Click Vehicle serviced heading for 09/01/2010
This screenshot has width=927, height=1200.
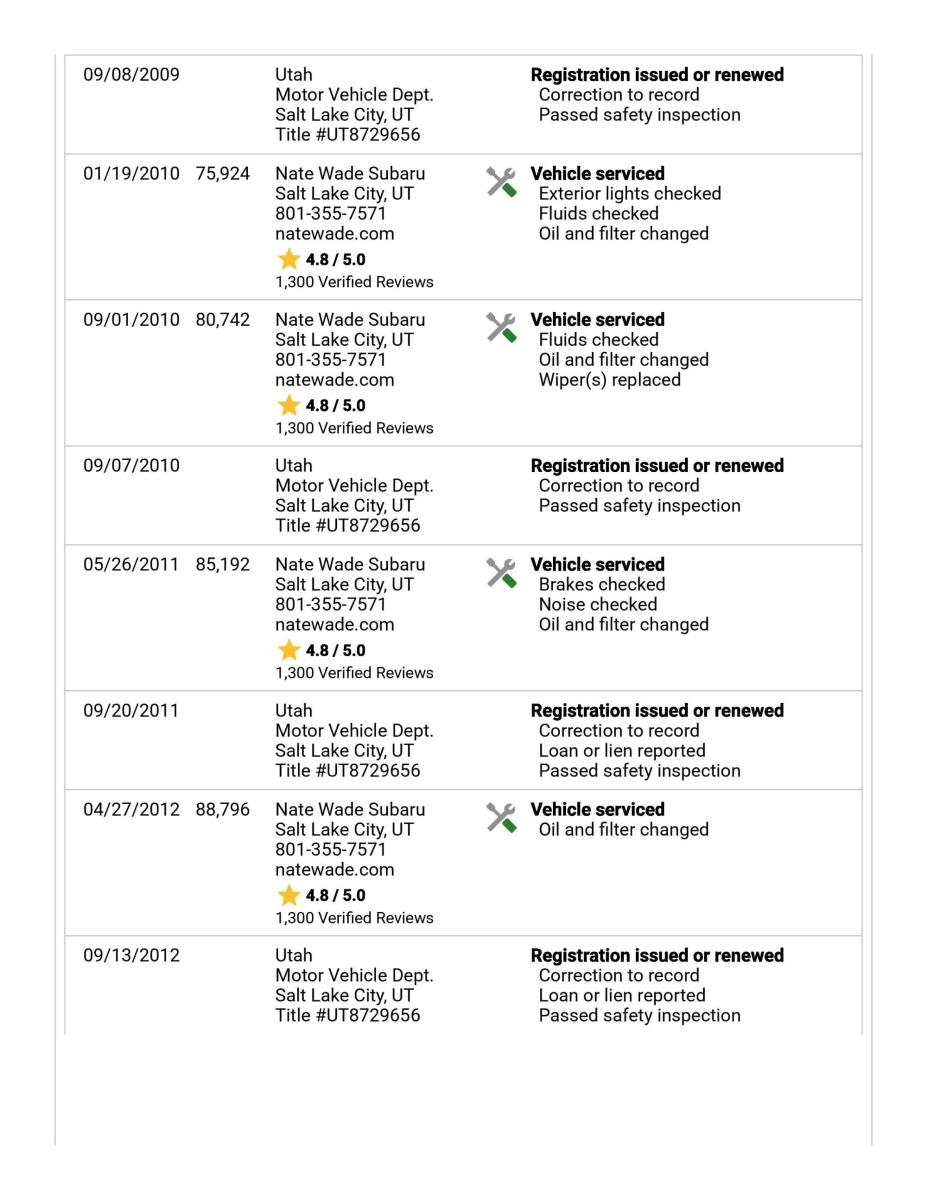click(x=597, y=320)
